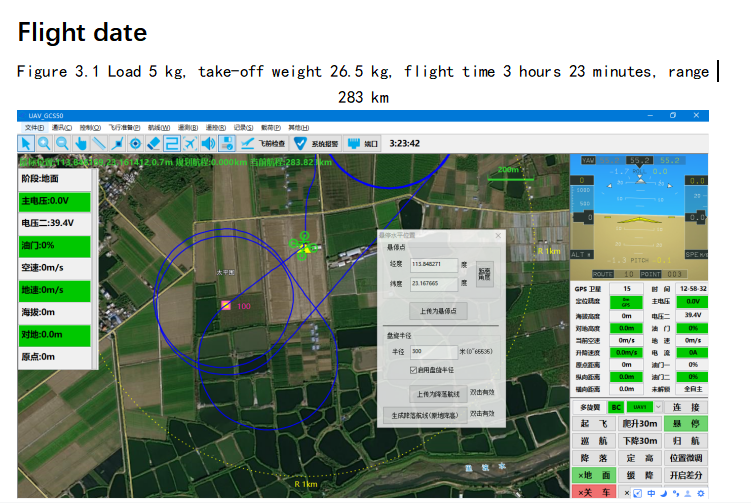The width and height of the screenshot is (751, 503).
Task: Click the 降落 land button
Action: [x=594, y=458]
